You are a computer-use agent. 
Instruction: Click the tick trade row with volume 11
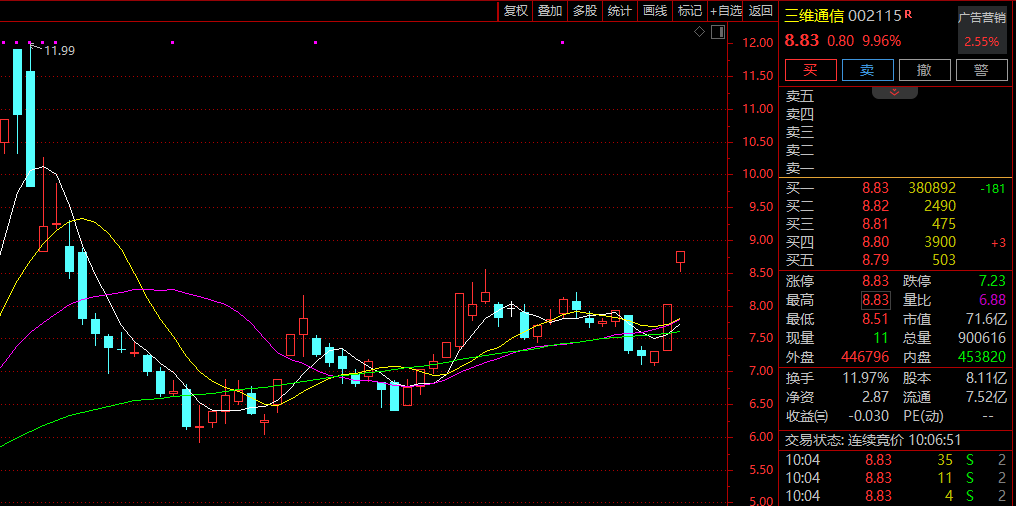[x=897, y=478]
